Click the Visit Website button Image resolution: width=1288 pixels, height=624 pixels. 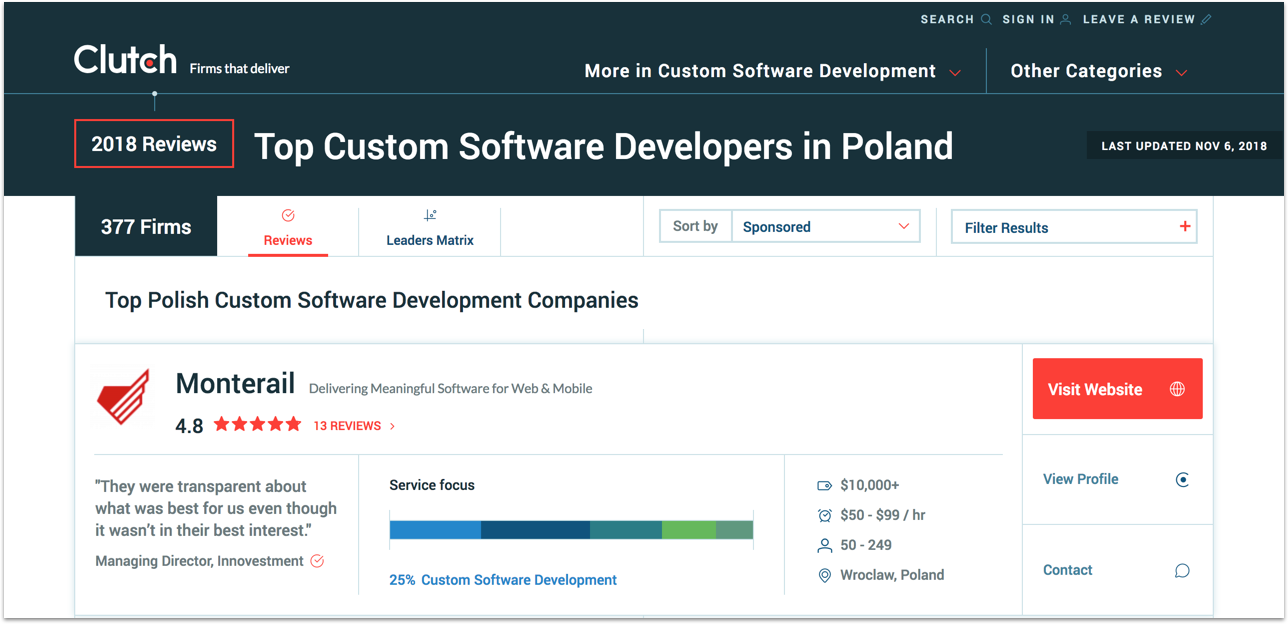1118,389
